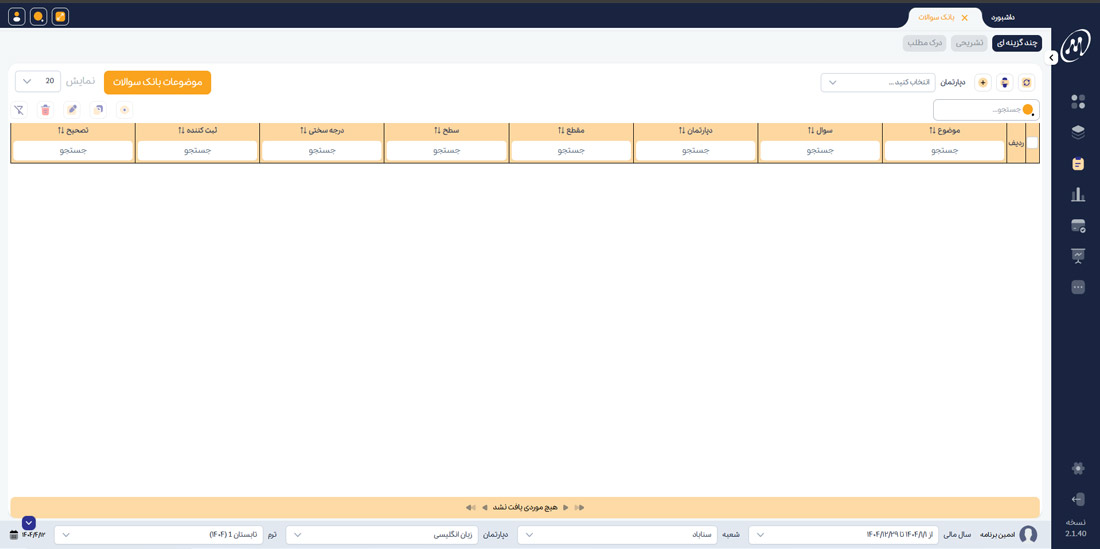Screen dimensions: 1100x549
Task: Select the درک مطلب tab
Action: click(x=924, y=43)
